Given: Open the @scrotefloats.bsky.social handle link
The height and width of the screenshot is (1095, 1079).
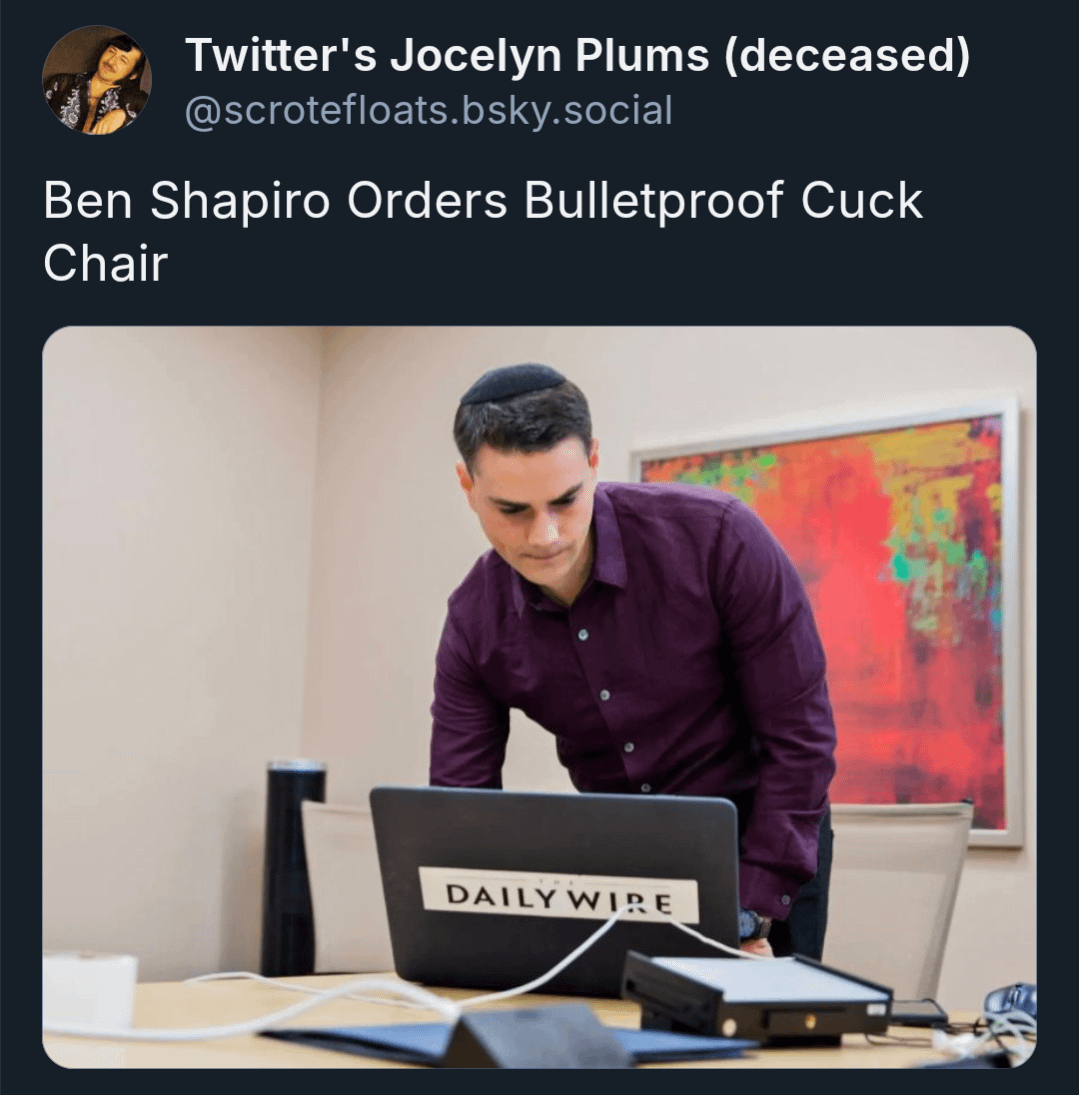Looking at the screenshot, I should [x=428, y=110].
